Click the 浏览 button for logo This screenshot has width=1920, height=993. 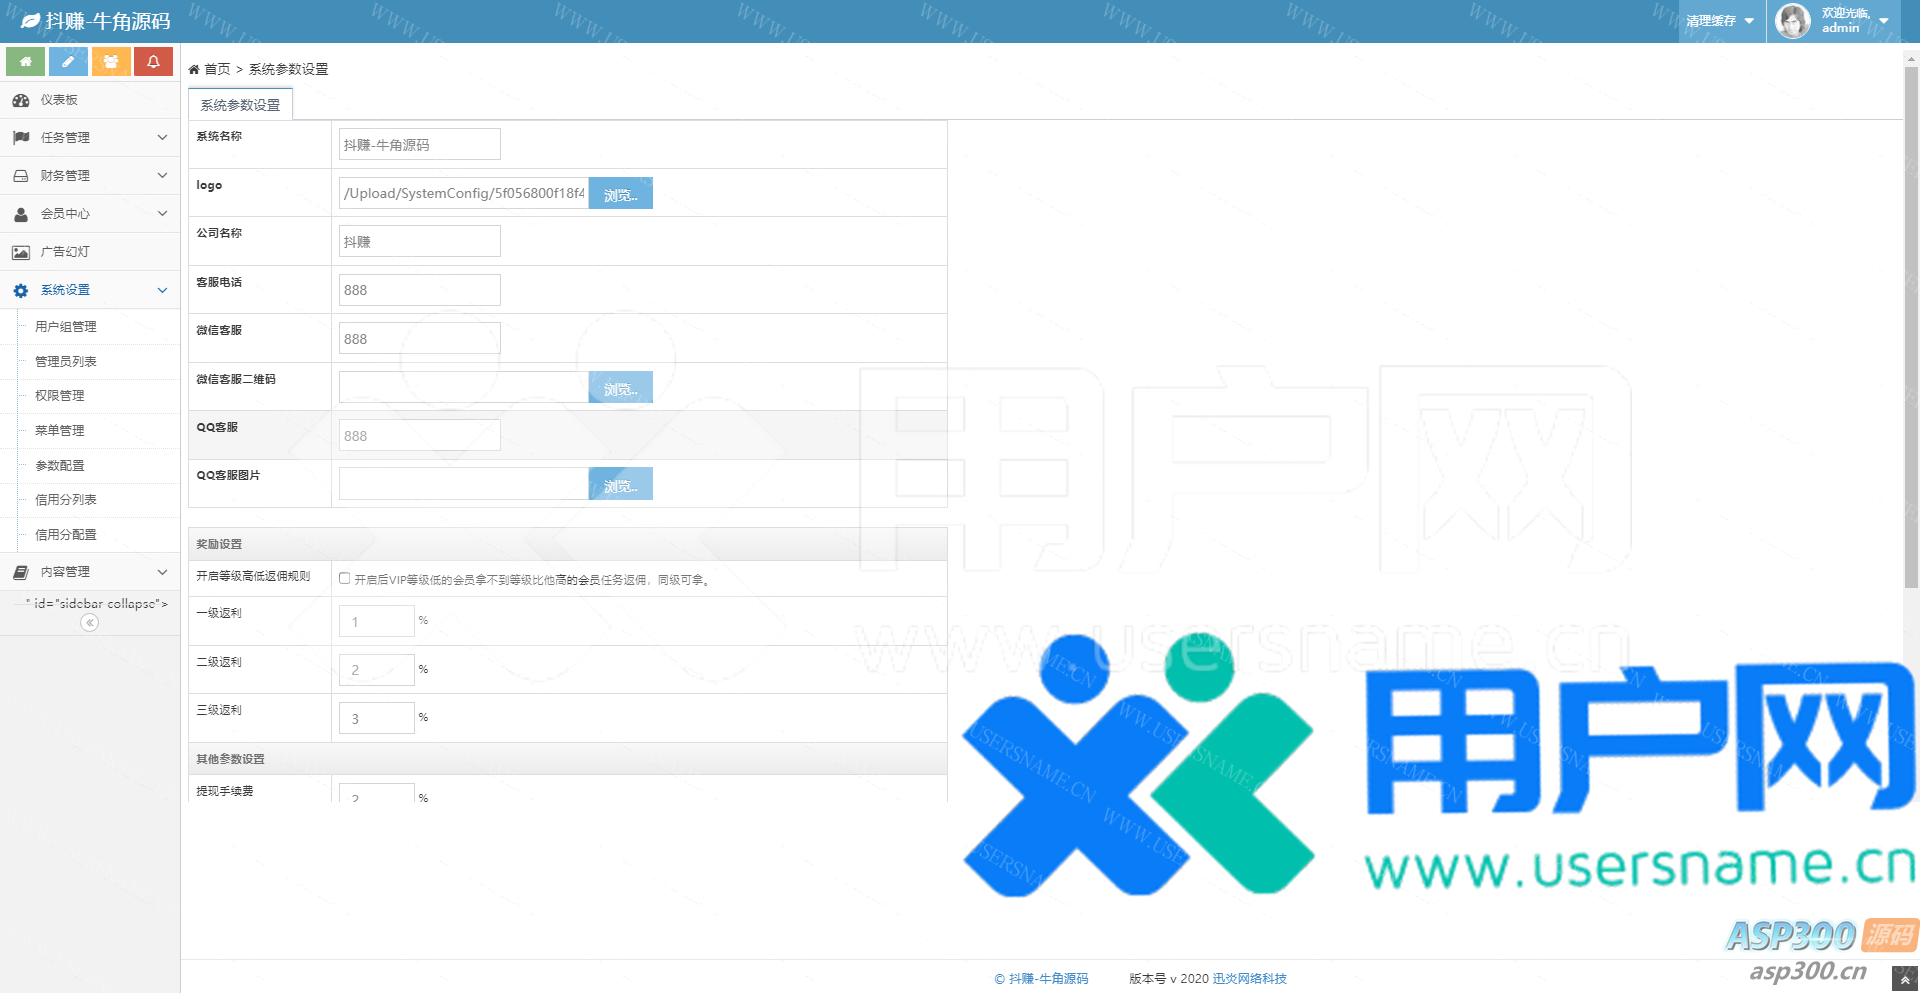(621, 193)
